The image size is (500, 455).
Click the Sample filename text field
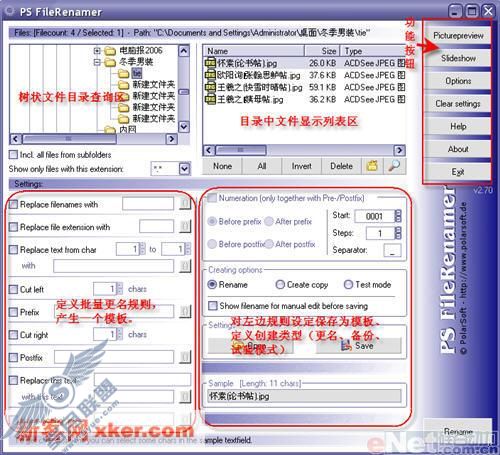pos(304,396)
